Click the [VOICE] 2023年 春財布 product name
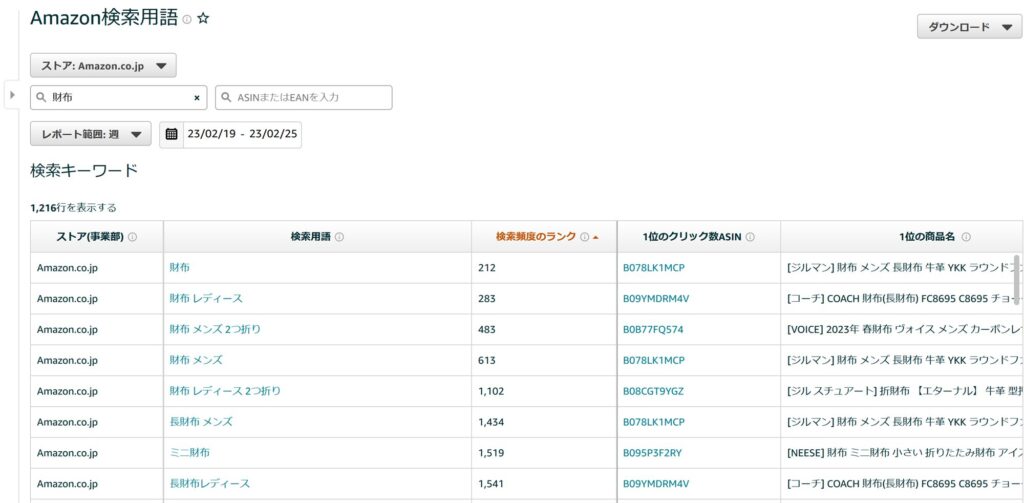 tap(905, 329)
